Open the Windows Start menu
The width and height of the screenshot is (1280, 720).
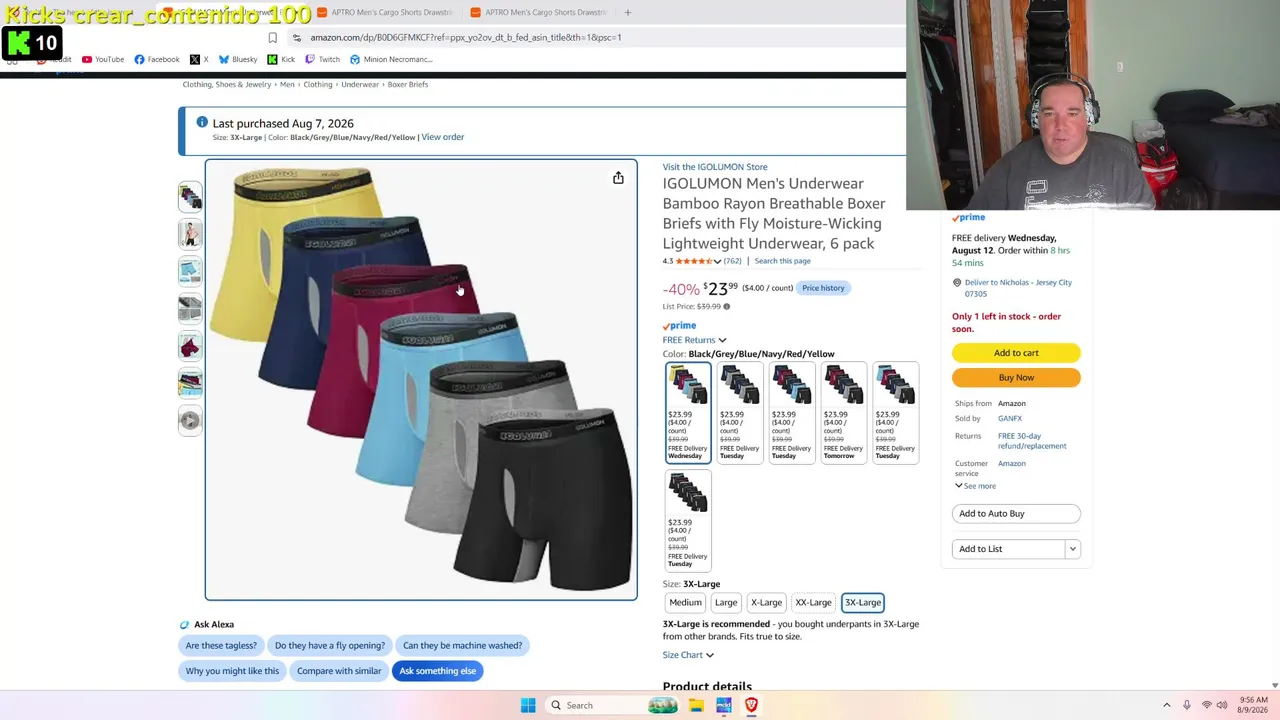pos(528,705)
